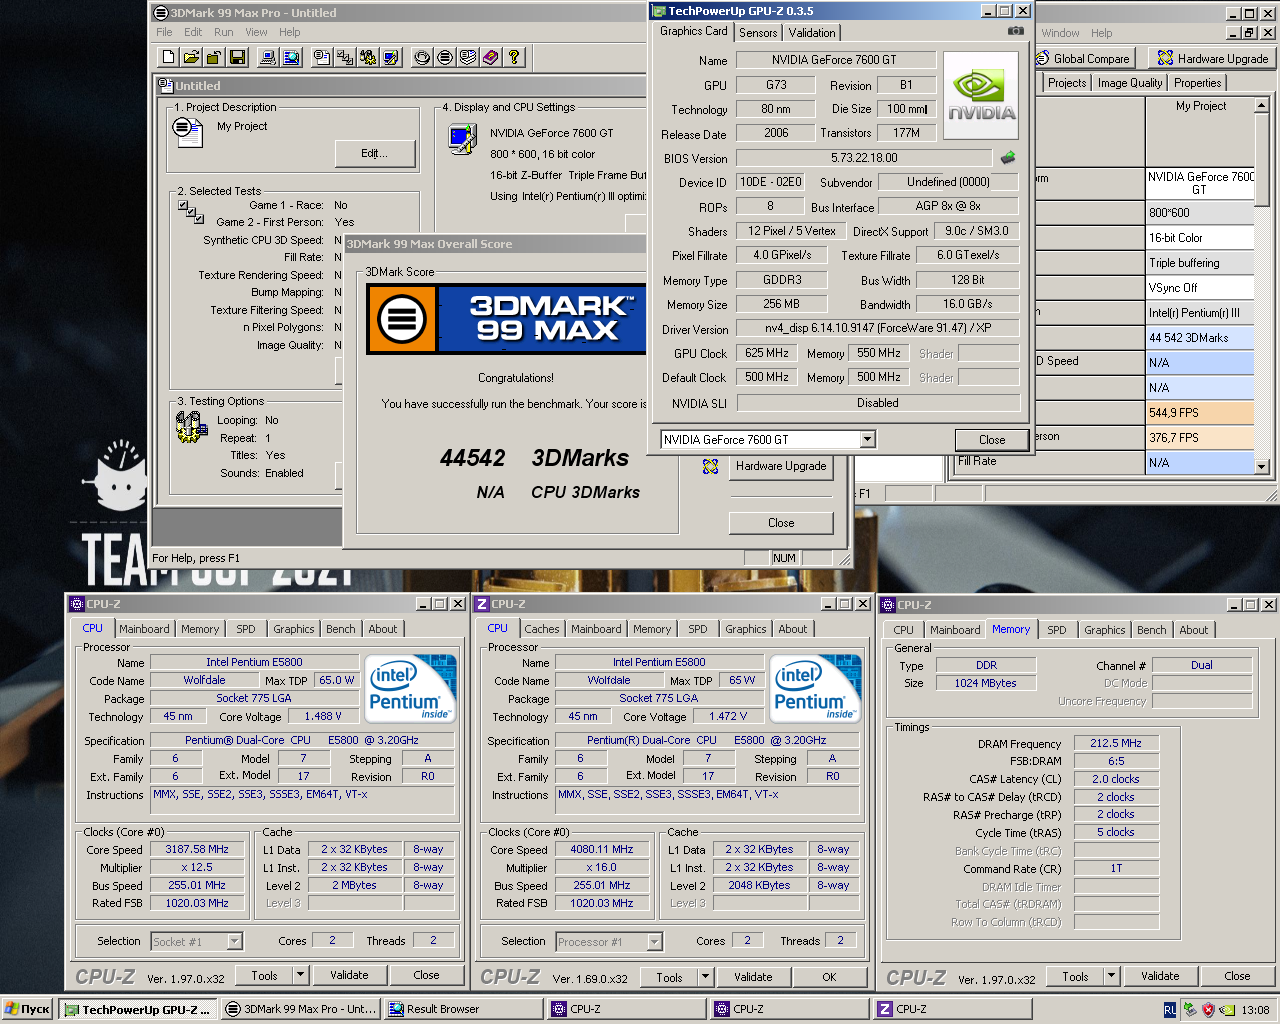Open Image Quality tab in Result Browser
This screenshot has height=1024, width=1280.
coord(1130,83)
